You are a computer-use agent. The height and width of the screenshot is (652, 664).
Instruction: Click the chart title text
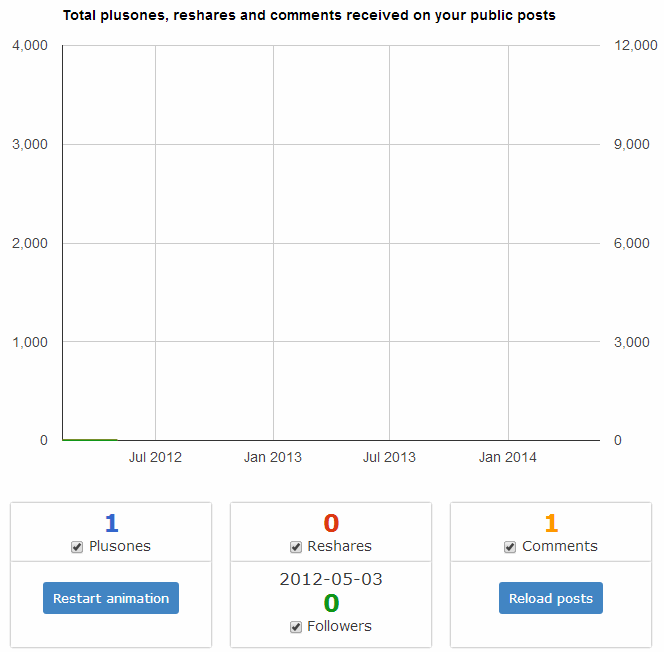309,15
